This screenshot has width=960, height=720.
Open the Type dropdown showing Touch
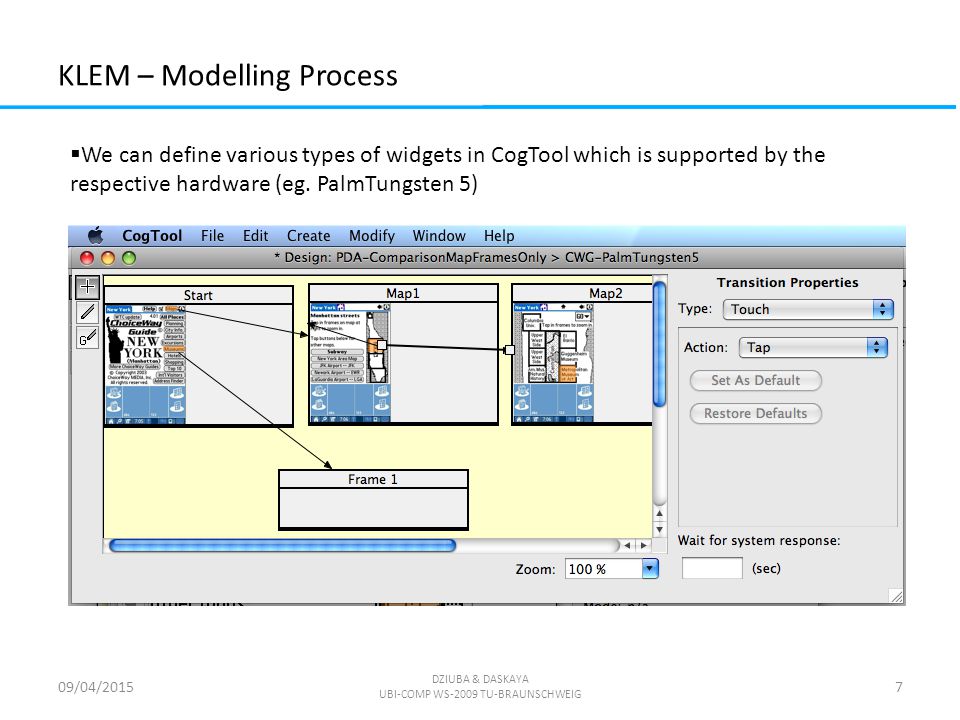(x=808, y=309)
